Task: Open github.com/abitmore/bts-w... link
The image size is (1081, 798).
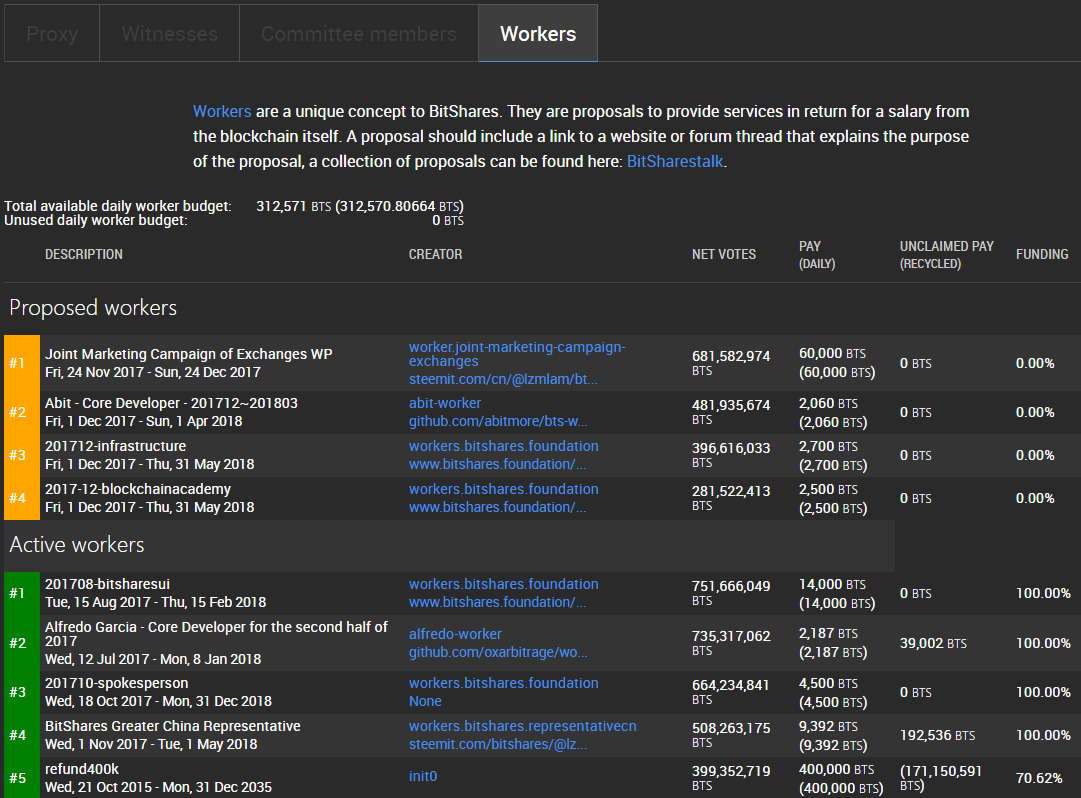Action: tap(498, 421)
